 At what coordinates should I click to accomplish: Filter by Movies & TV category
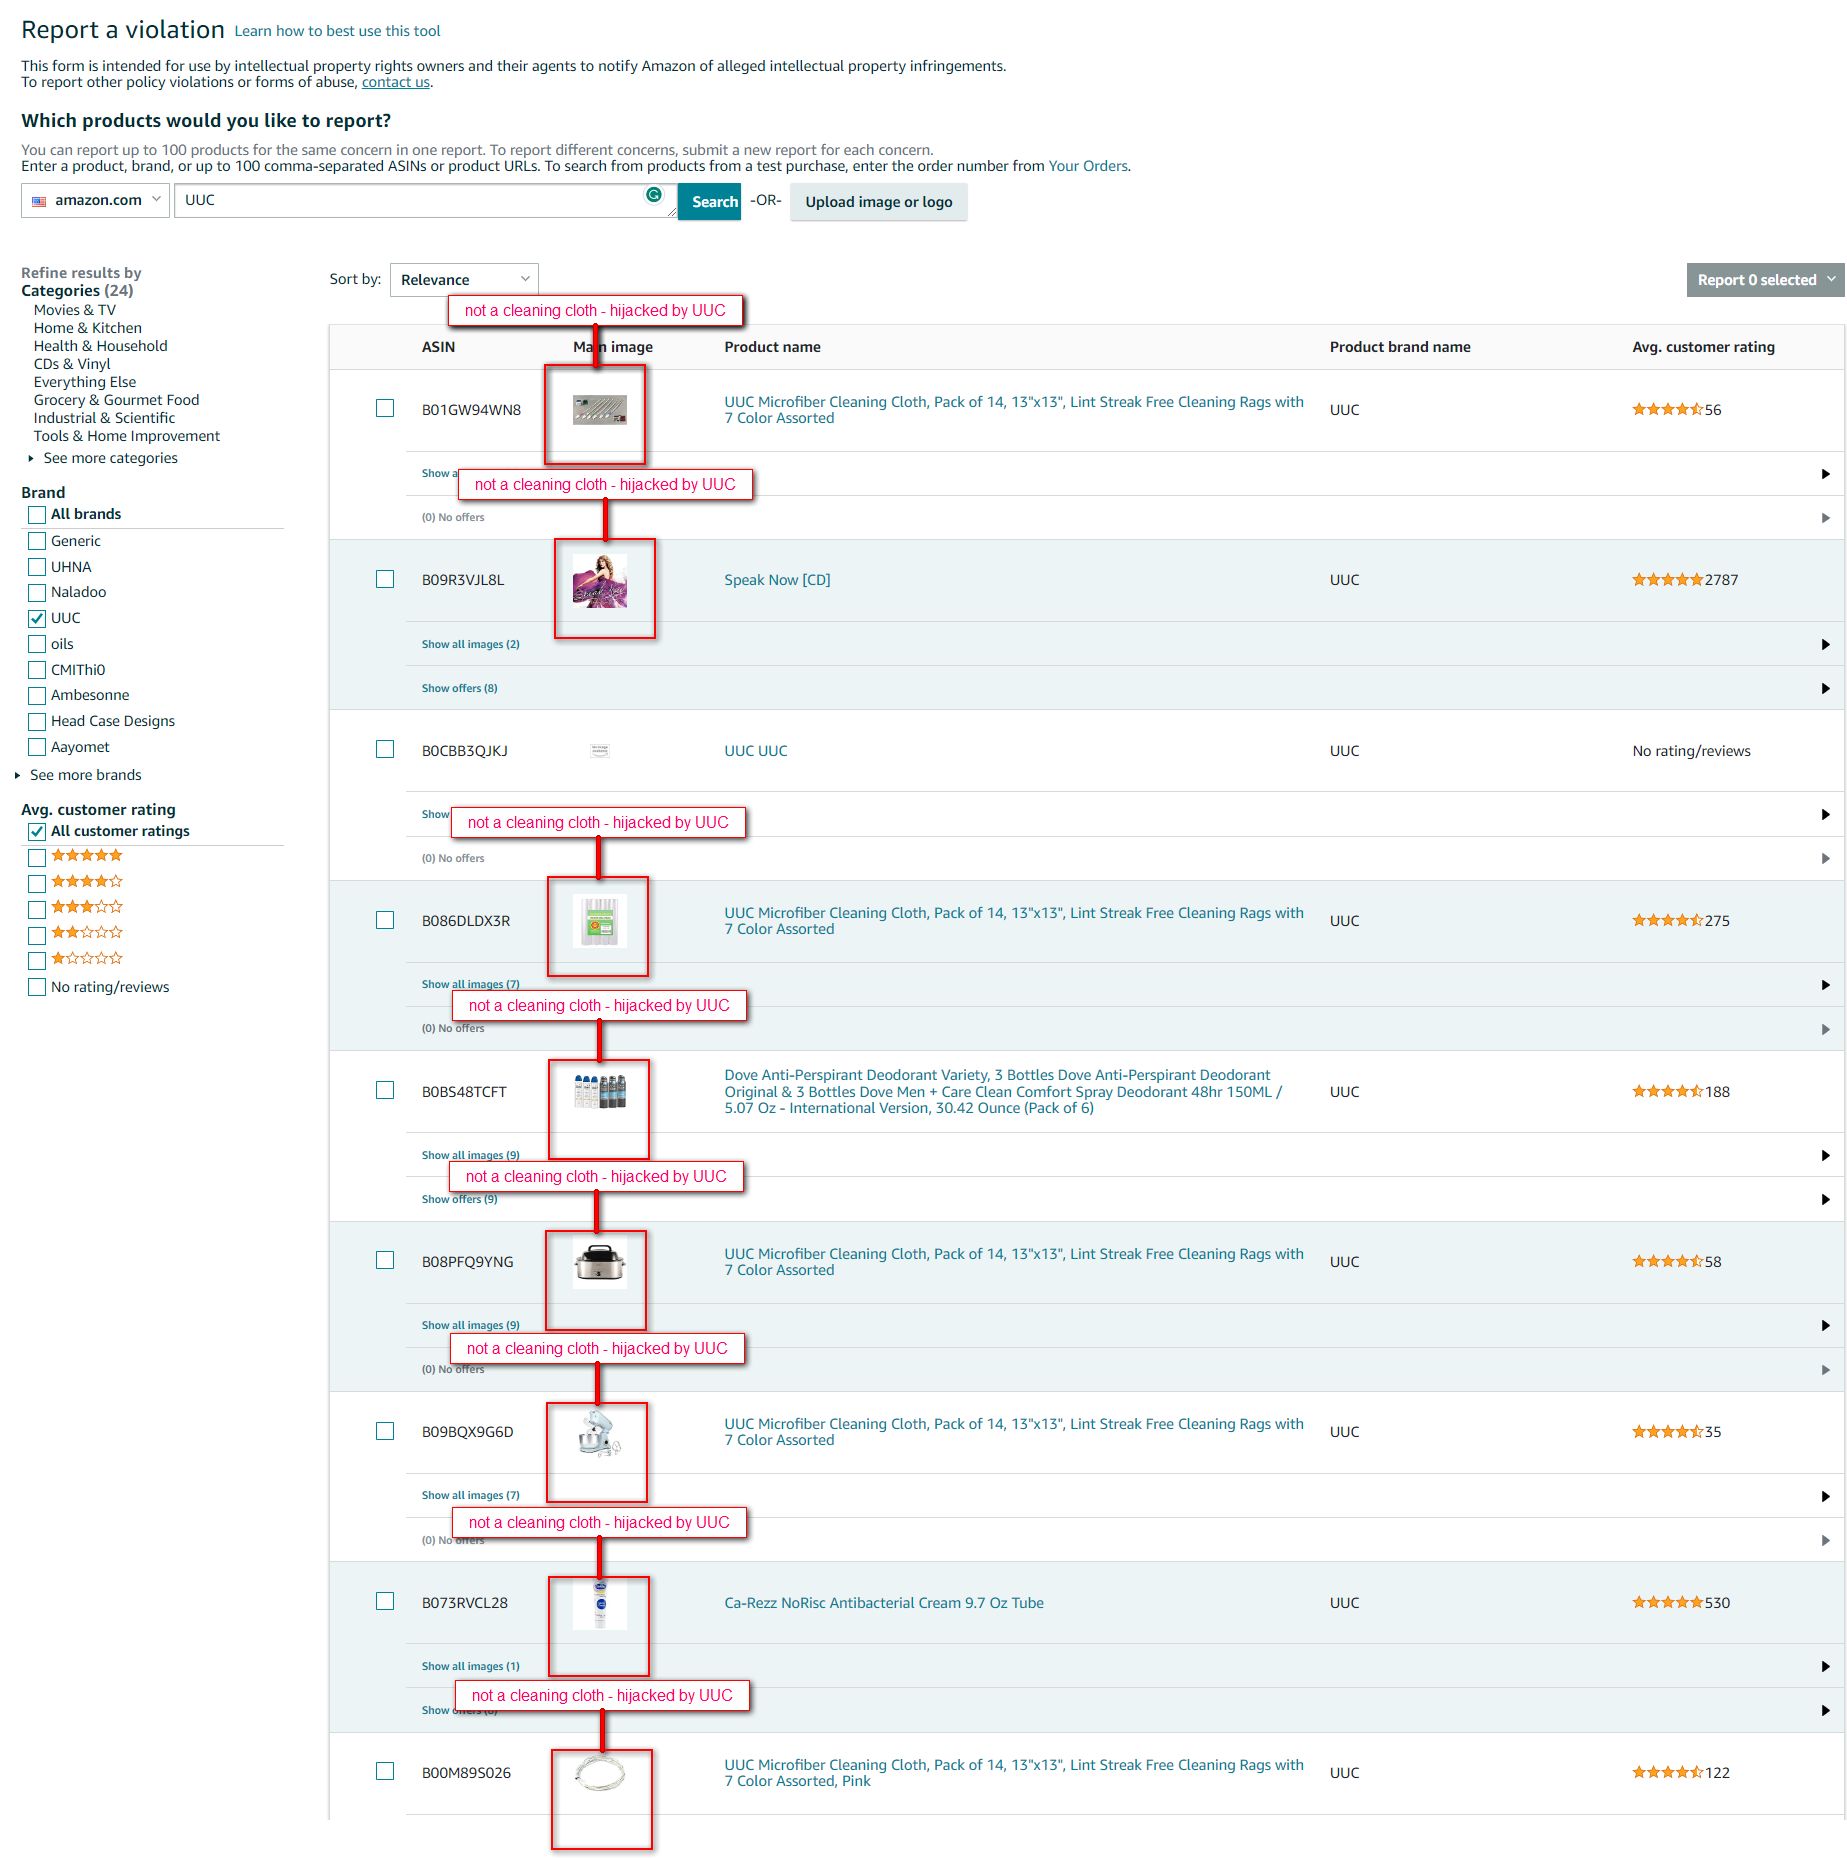pyautogui.click(x=75, y=310)
